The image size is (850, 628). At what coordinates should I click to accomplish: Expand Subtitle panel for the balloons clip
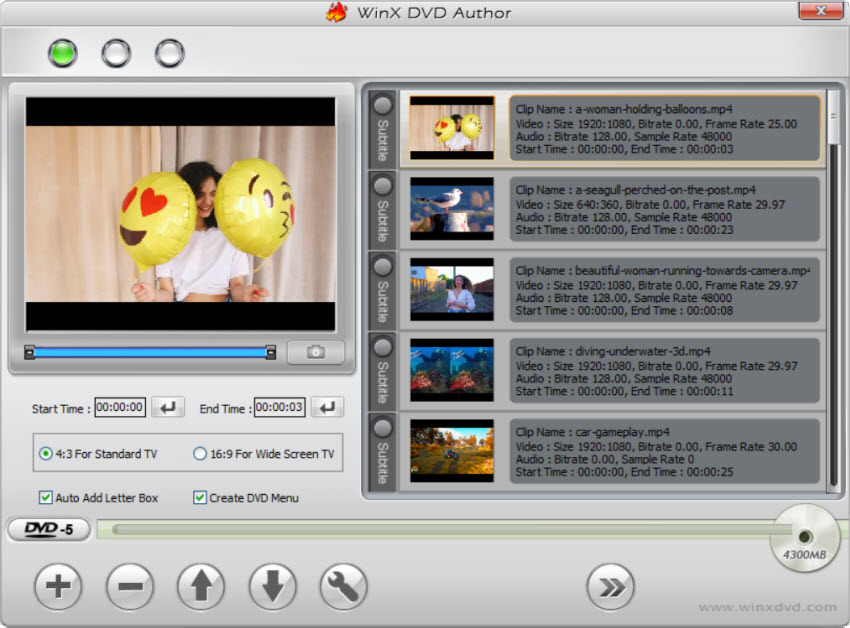click(x=382, y=128)
